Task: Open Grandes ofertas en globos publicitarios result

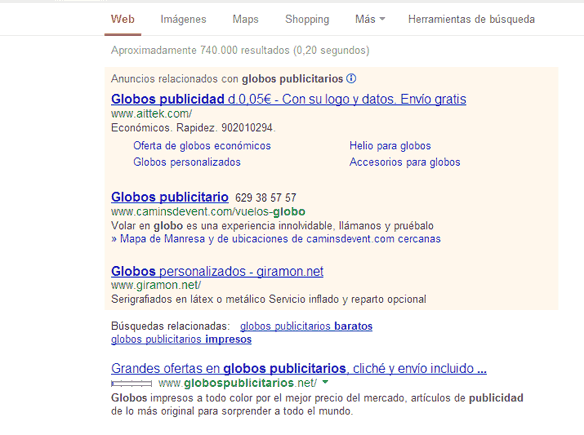Action: pyautogui.click(x=299, y=368)
